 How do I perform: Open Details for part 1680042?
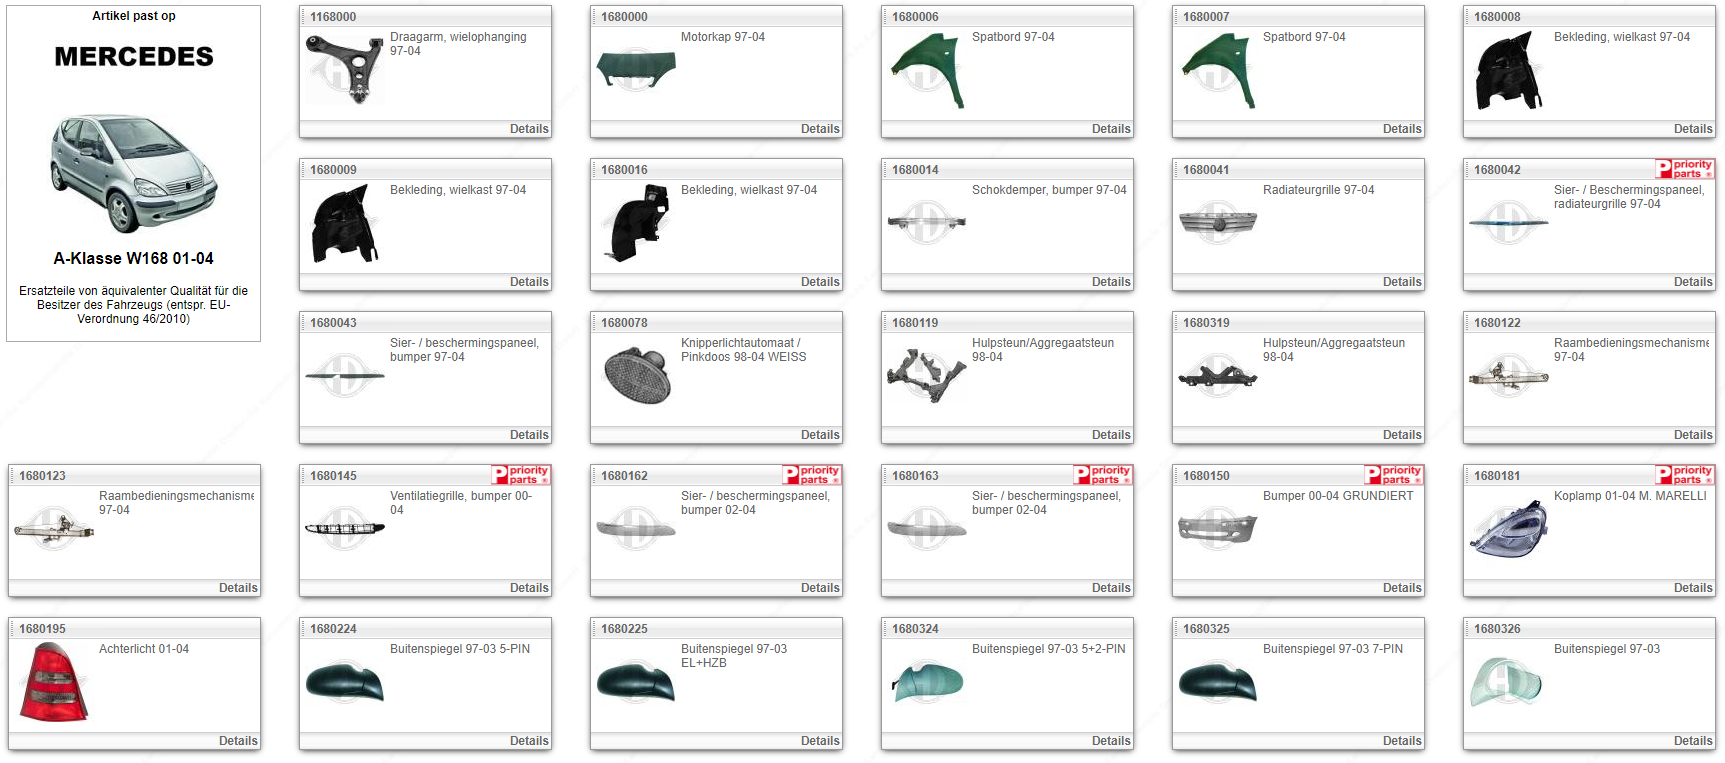tap(1693, 282)
